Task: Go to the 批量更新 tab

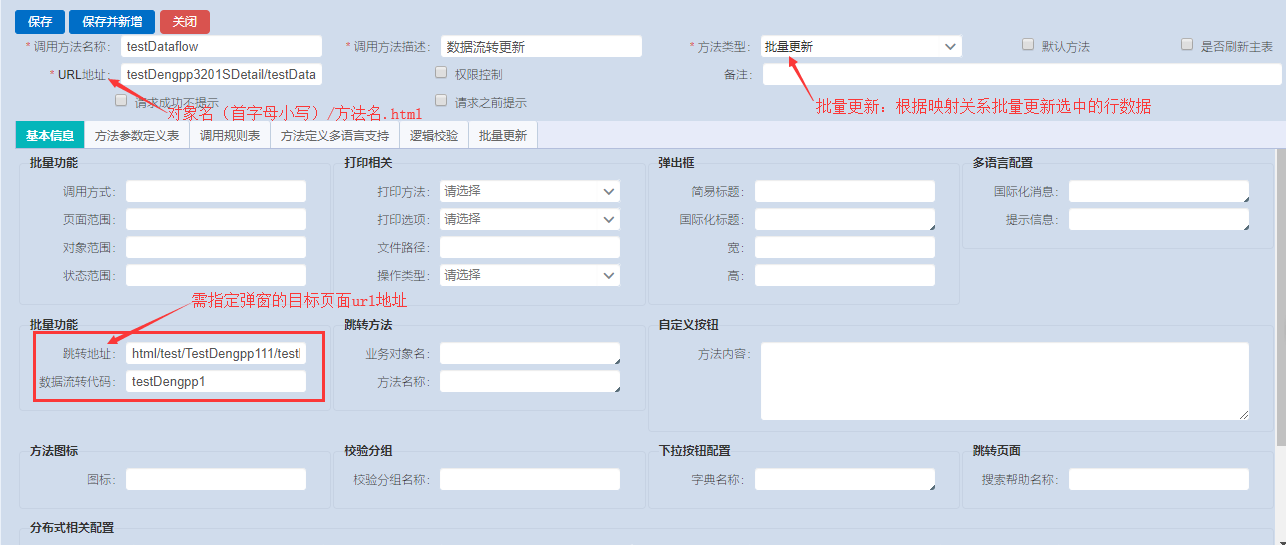Action: point(503,136)
